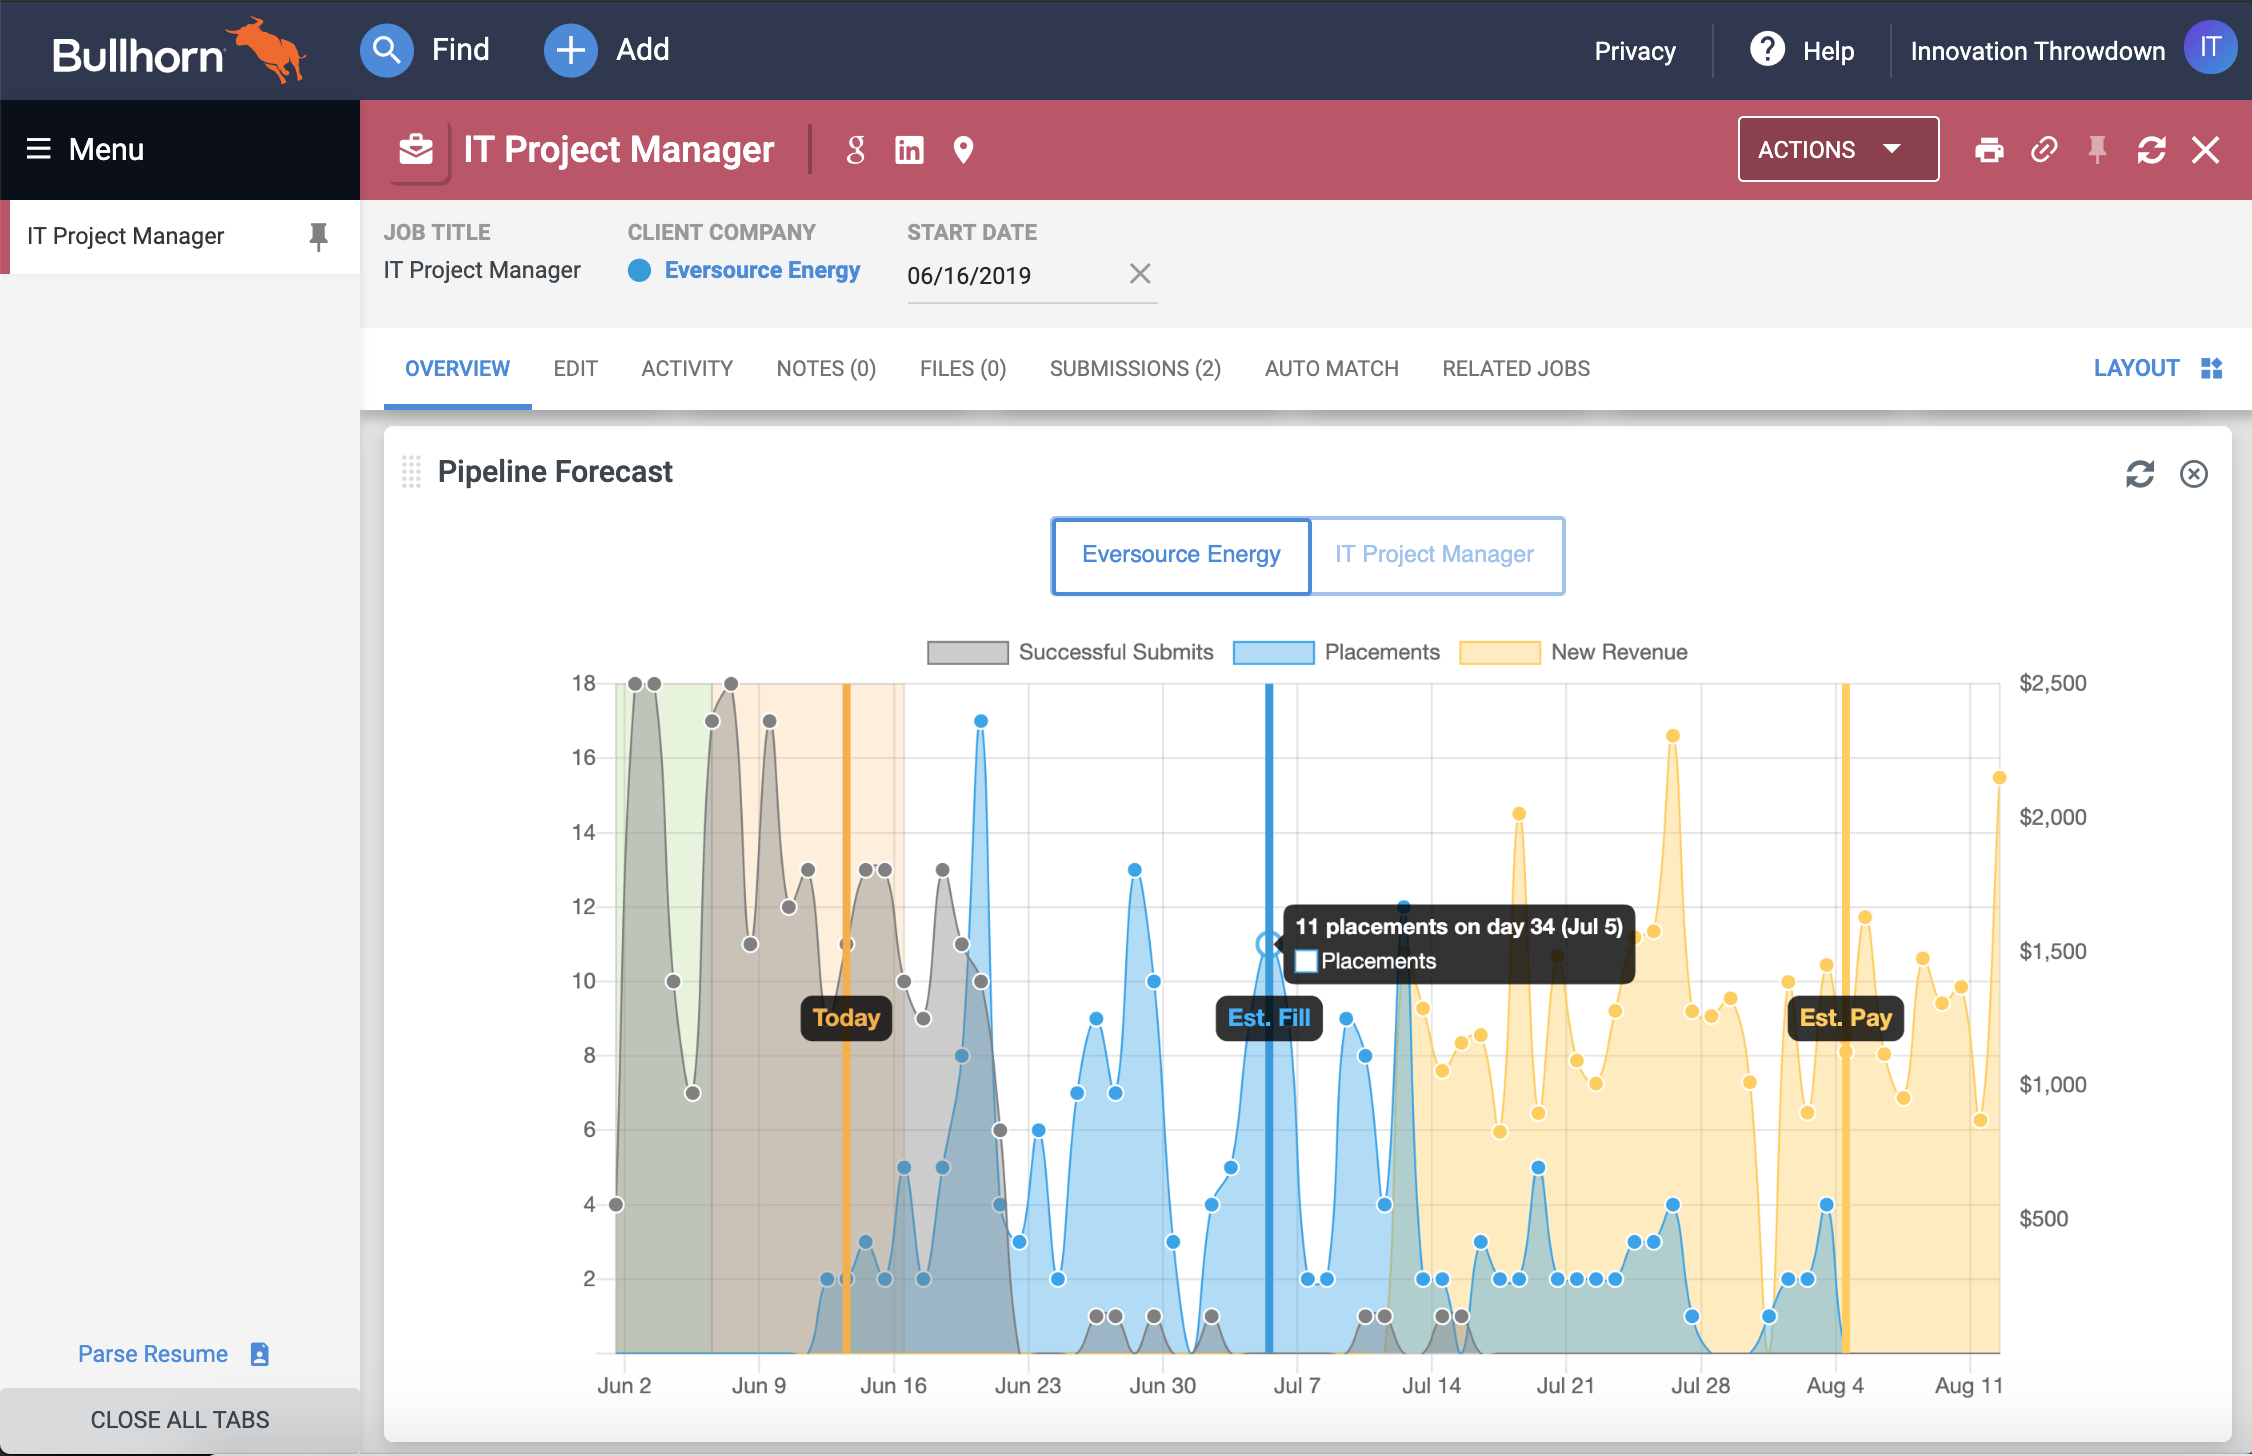Click the layout grid icon

(2211, 368)
